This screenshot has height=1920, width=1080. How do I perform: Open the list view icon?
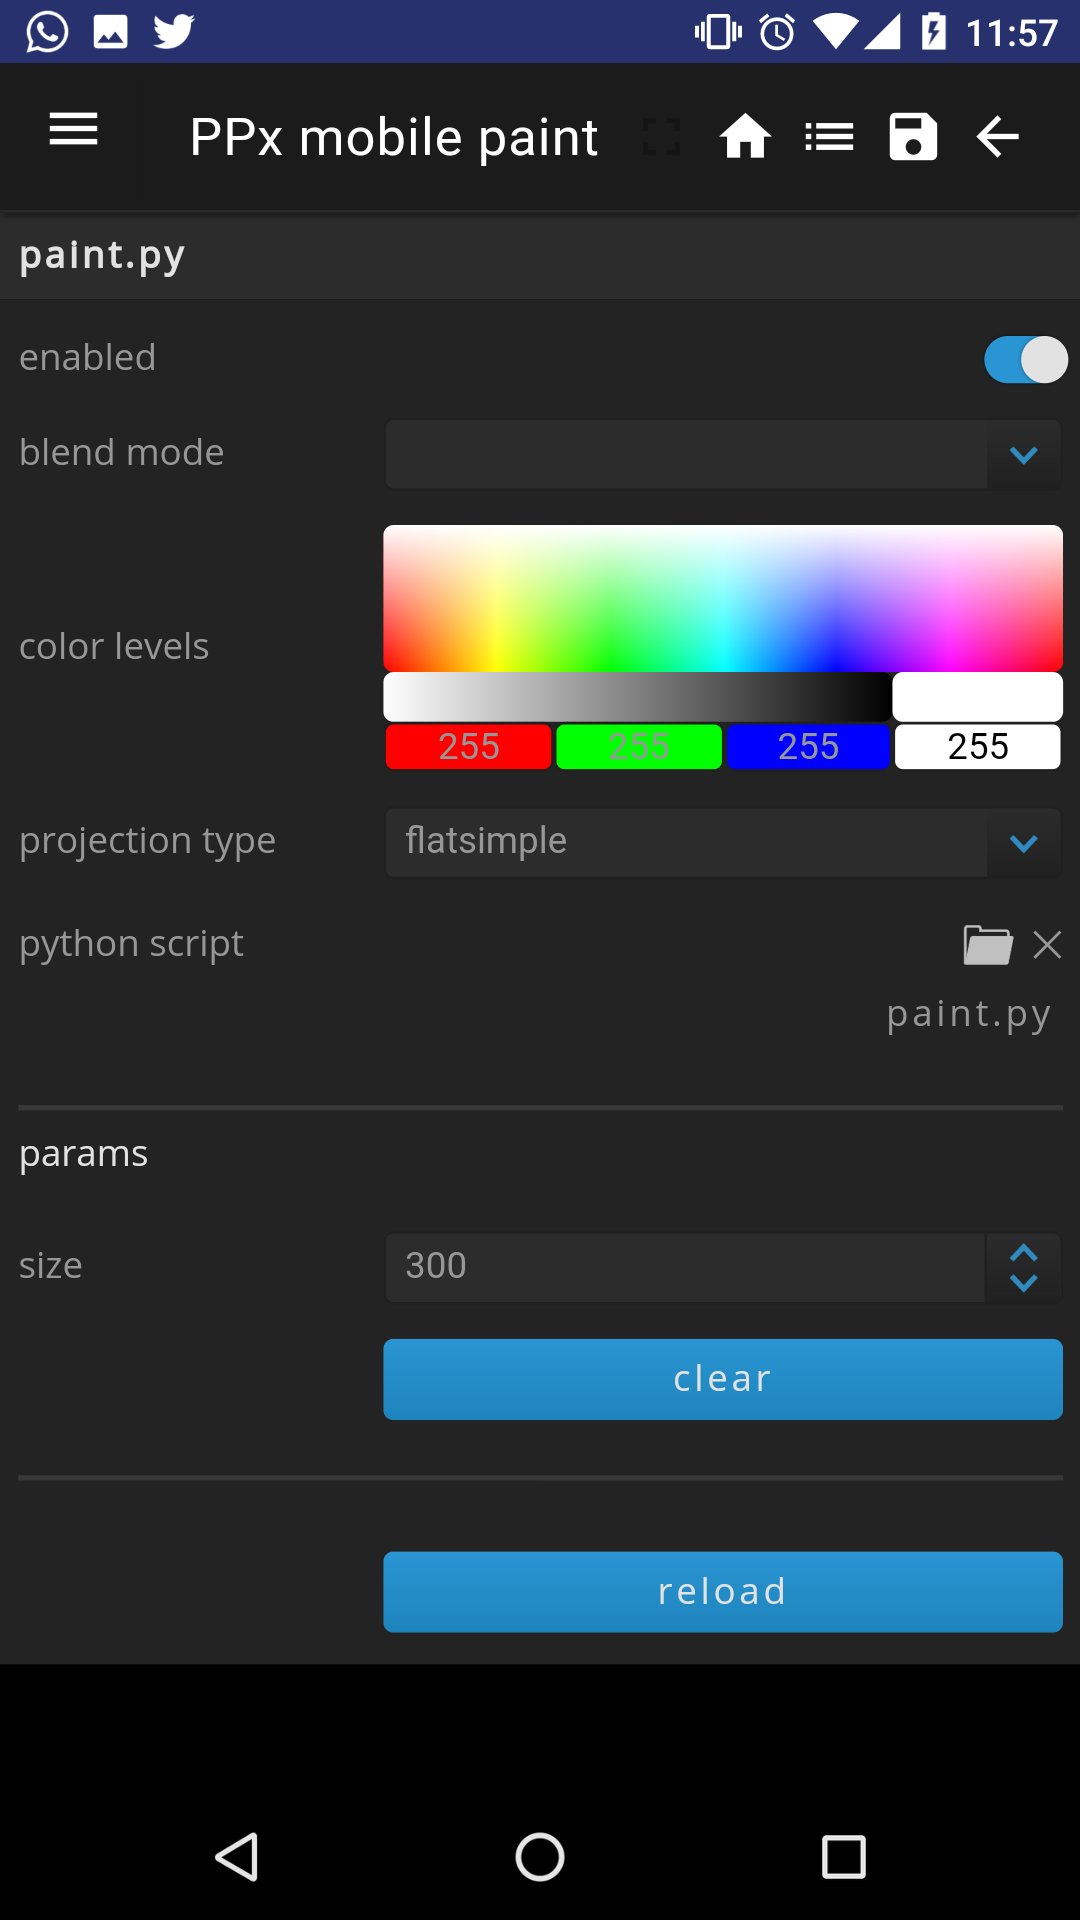(829, 137)
